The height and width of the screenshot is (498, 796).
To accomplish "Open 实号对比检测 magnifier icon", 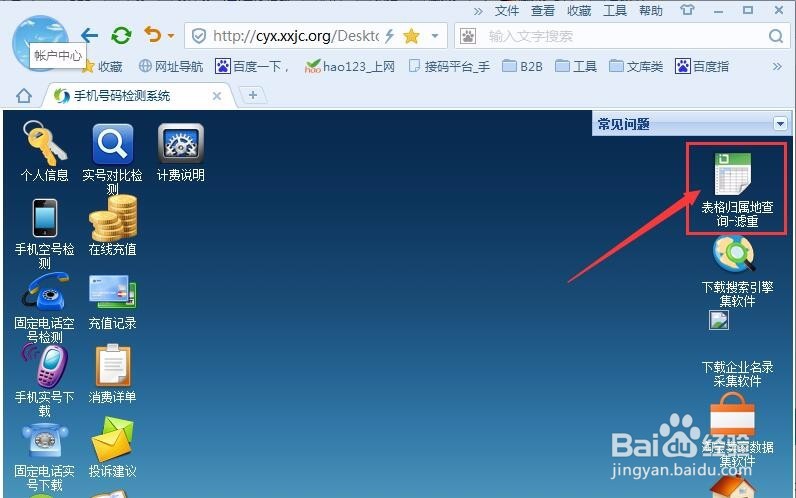I will 113,144.
